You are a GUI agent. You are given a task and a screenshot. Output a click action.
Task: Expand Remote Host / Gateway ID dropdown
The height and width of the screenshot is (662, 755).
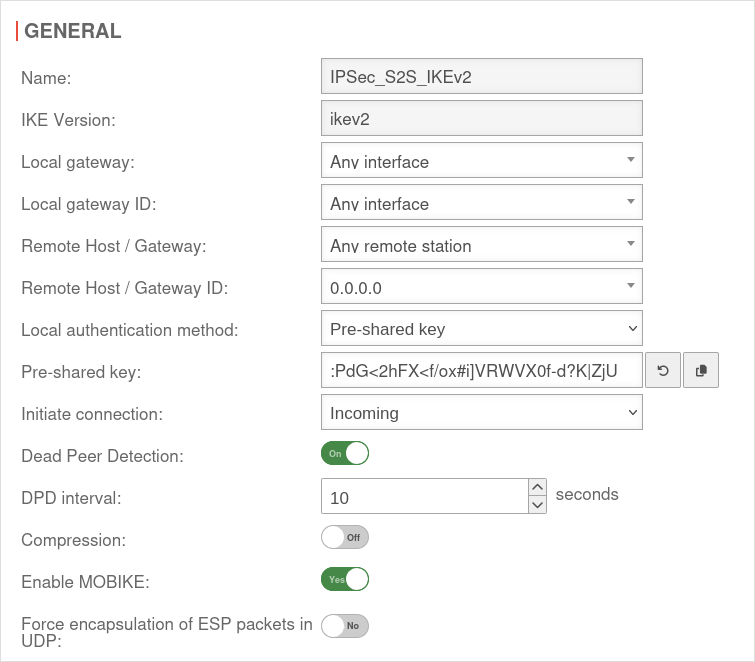(481, 287)
